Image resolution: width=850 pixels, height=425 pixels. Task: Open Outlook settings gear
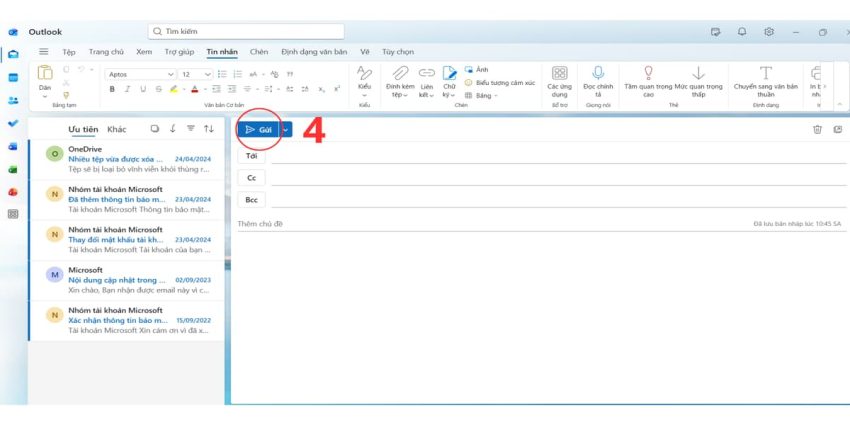coord(769,32)
